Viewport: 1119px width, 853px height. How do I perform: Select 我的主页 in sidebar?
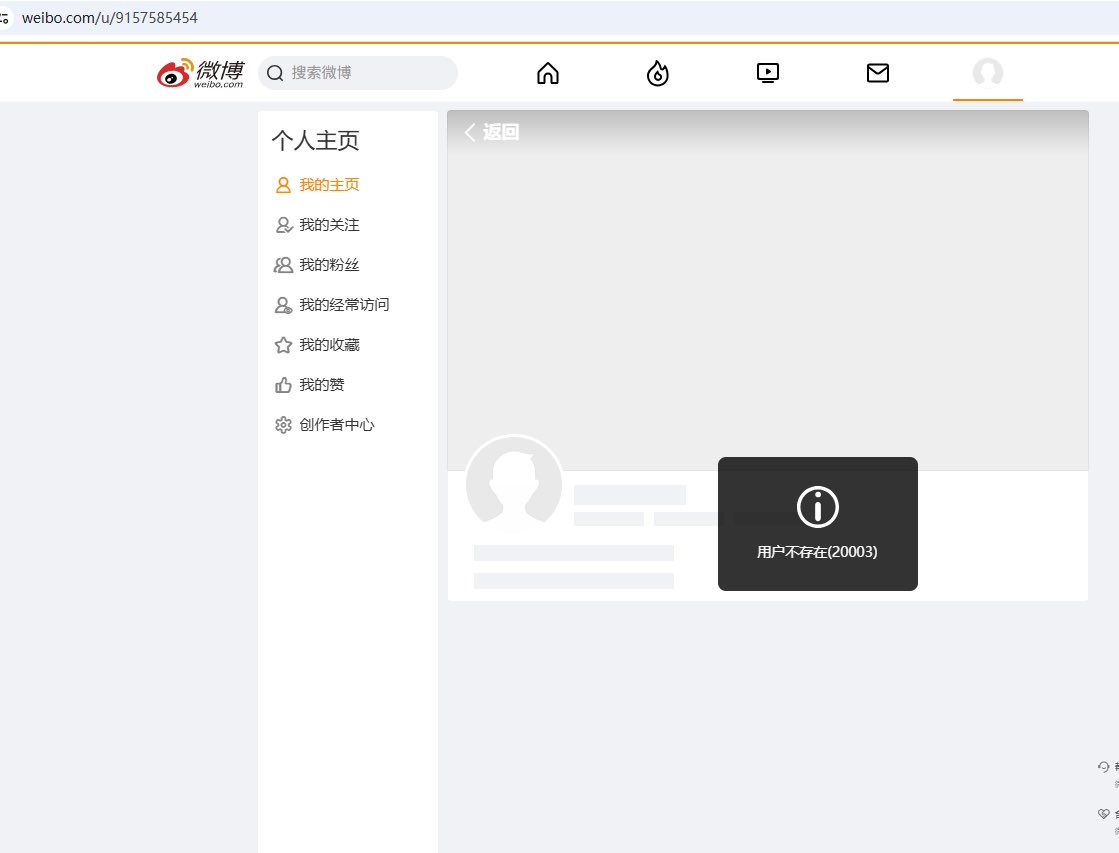pos(328,185)
